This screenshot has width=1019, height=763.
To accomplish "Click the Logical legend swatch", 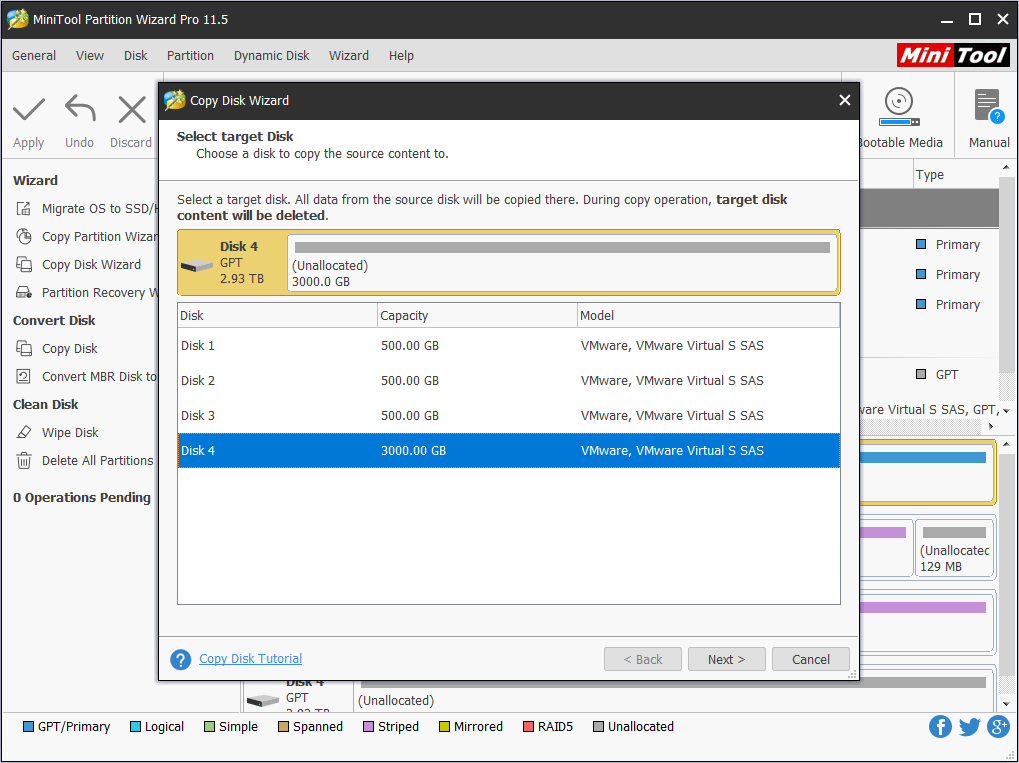I will coord(135,727).
